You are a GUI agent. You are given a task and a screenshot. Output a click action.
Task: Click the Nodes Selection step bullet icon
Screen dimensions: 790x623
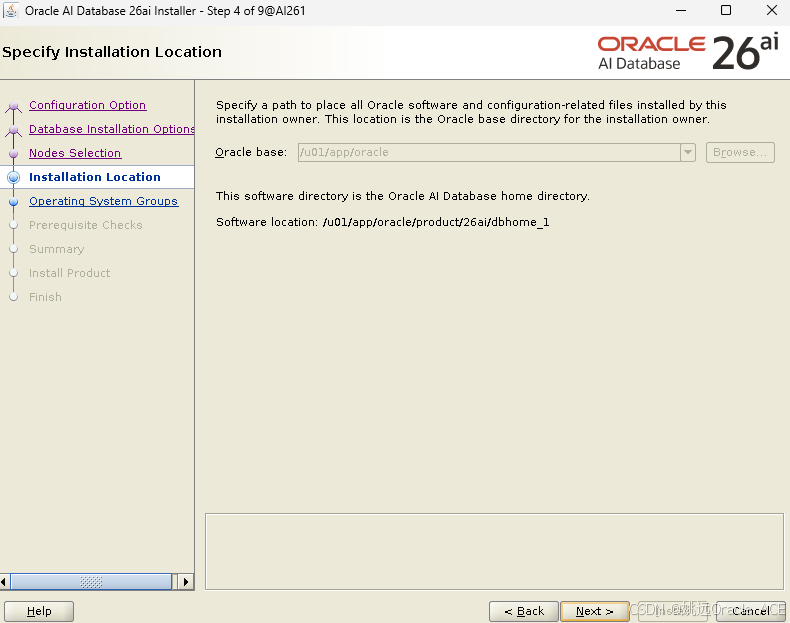pos(14,153)
